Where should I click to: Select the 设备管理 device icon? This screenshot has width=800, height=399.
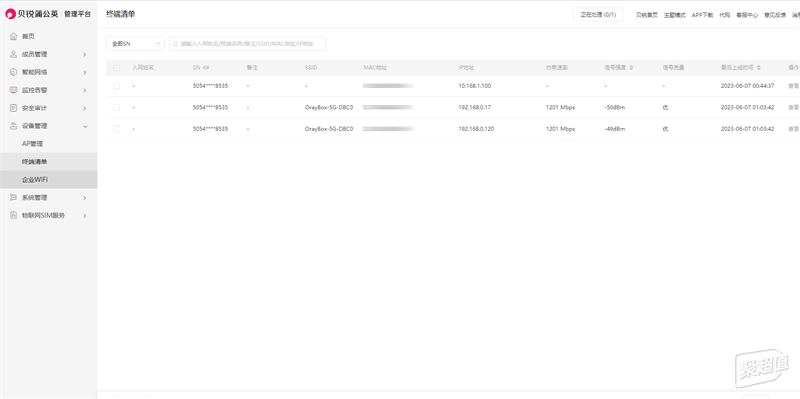(13, 126)
